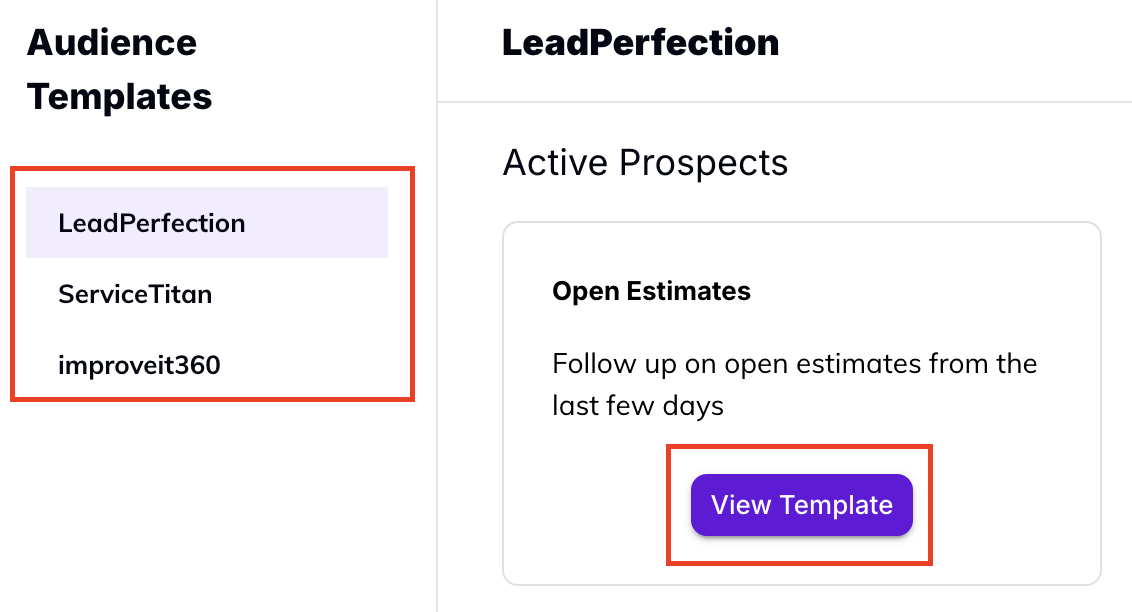Click the "Follow up on open estimates" text
The height and width of the screenshot is (612, 1132).
794,363
